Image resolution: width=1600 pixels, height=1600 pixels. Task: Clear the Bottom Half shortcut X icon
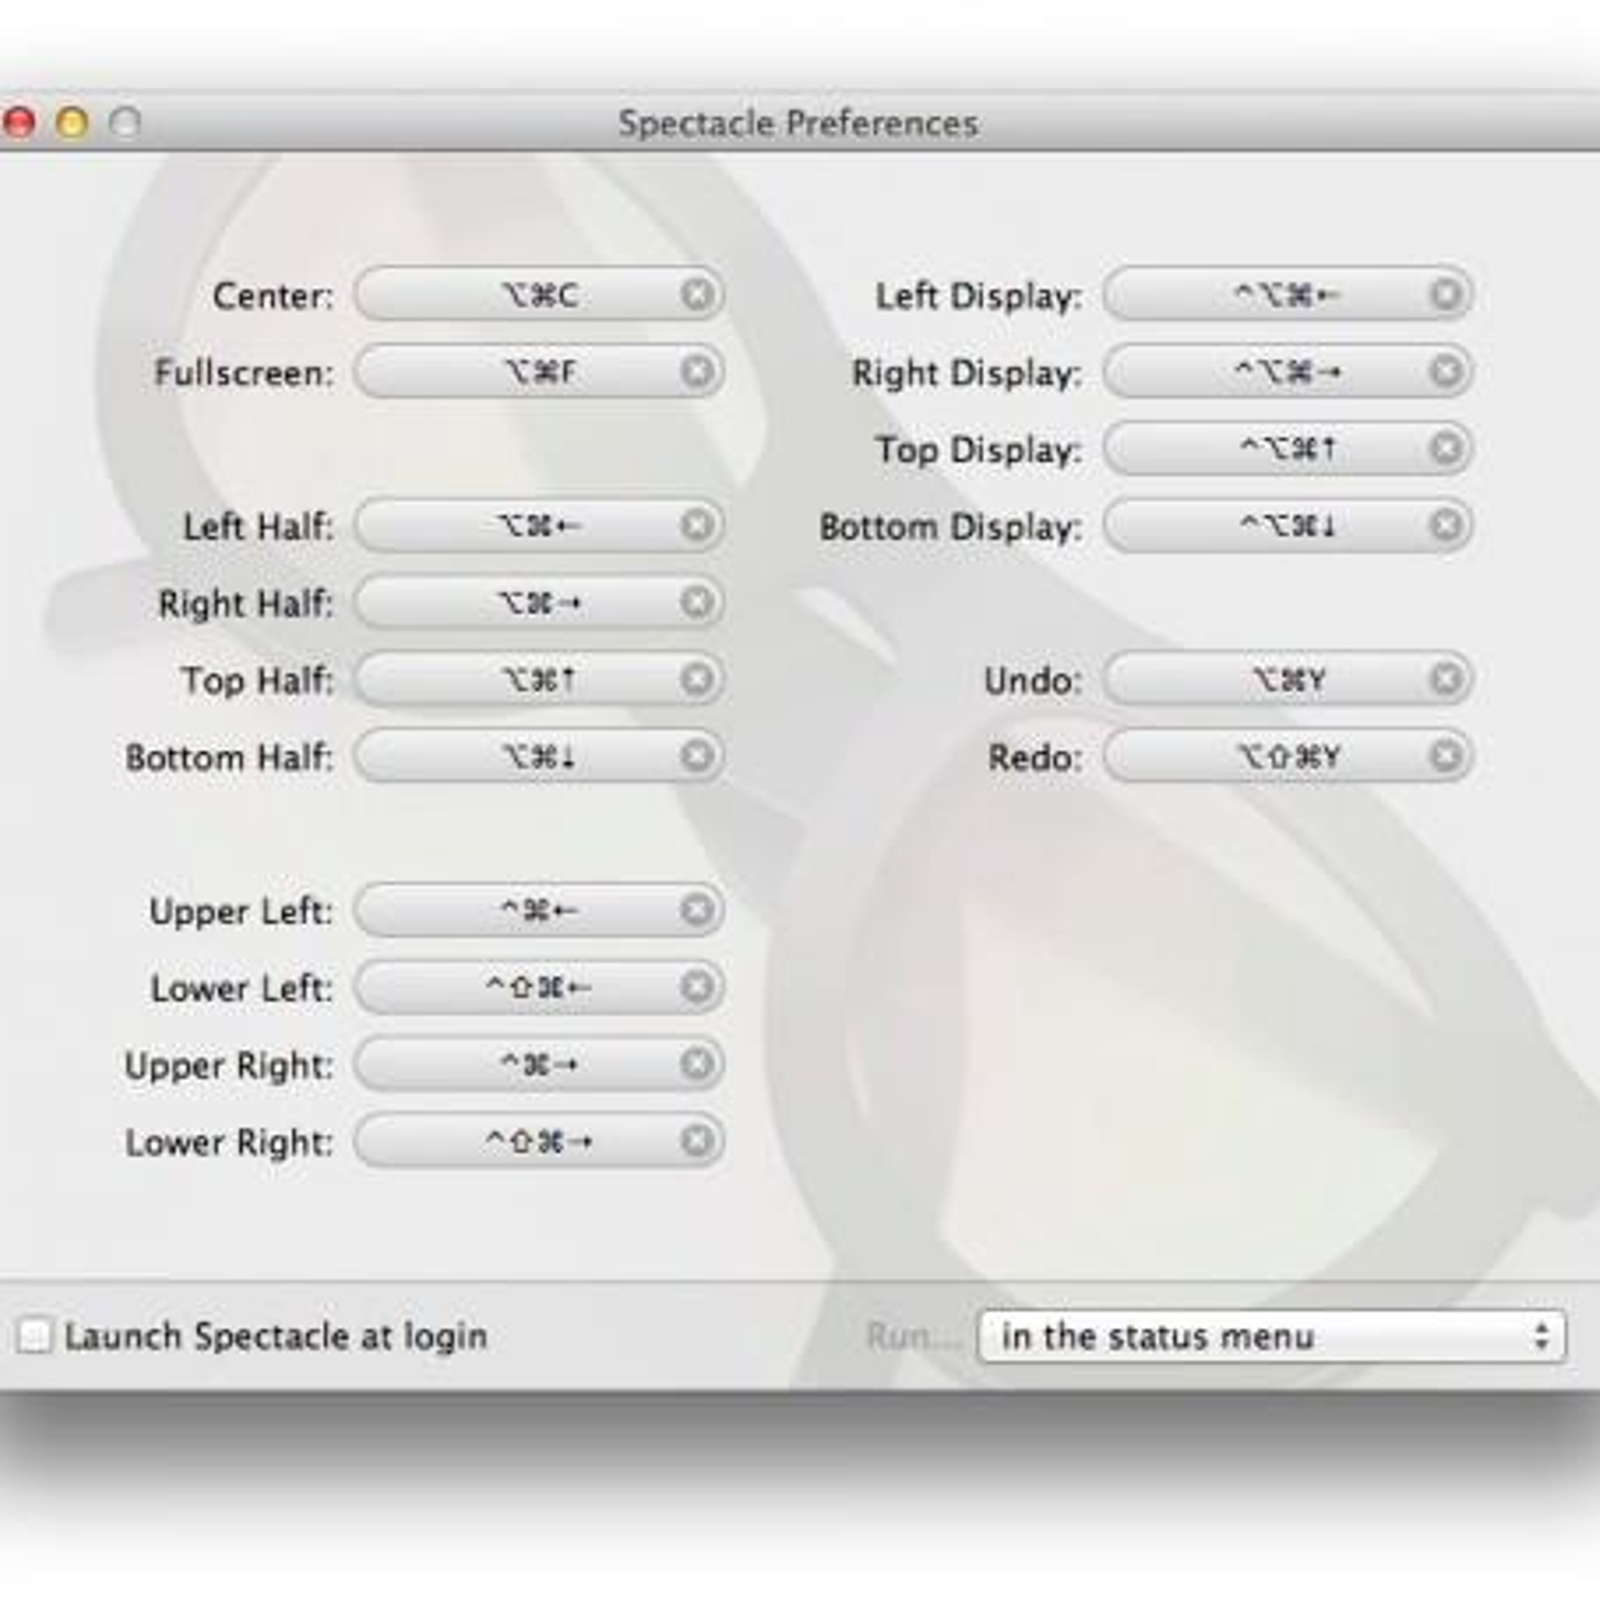click(x=697, y=756)
